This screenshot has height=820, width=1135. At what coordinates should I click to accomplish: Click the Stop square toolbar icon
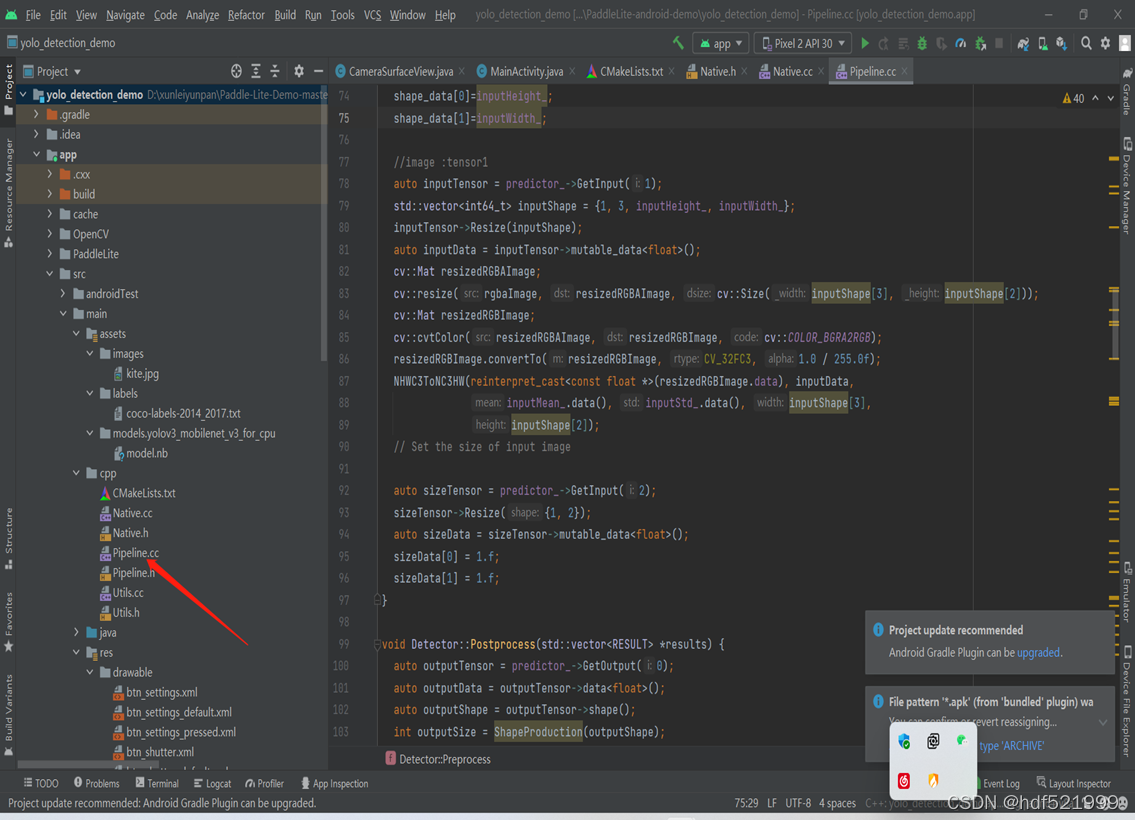pyautogui.click(x=999, y=43)
